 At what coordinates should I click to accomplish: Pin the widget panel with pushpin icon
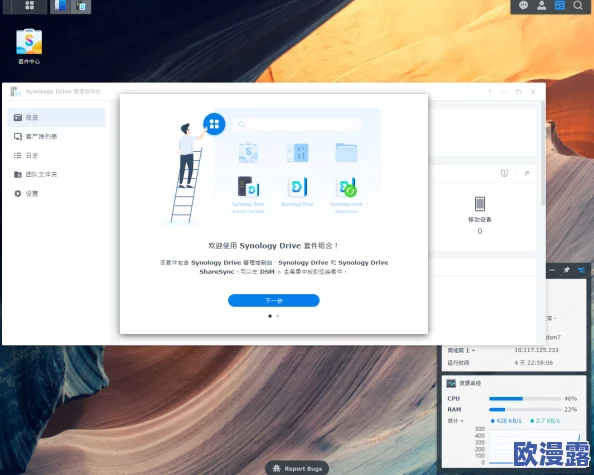coord(566,270)
